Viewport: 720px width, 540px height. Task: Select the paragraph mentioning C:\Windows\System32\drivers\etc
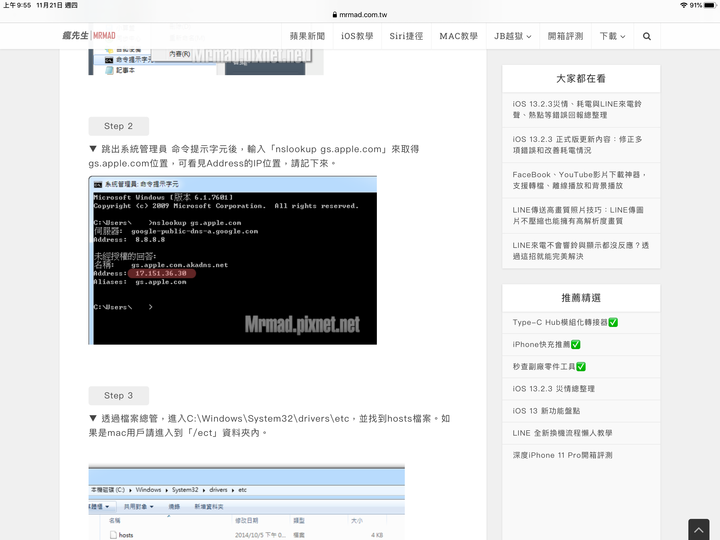[270, 426]
